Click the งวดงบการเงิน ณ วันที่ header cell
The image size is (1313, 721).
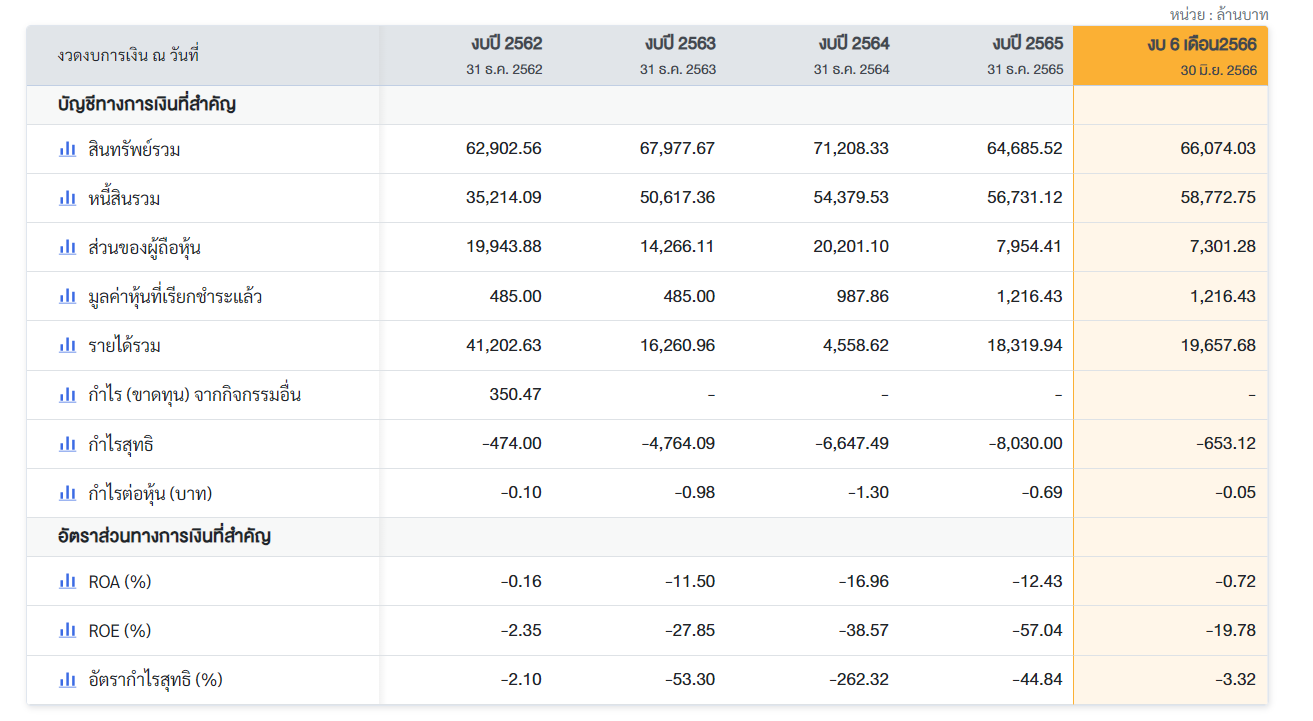128,56
